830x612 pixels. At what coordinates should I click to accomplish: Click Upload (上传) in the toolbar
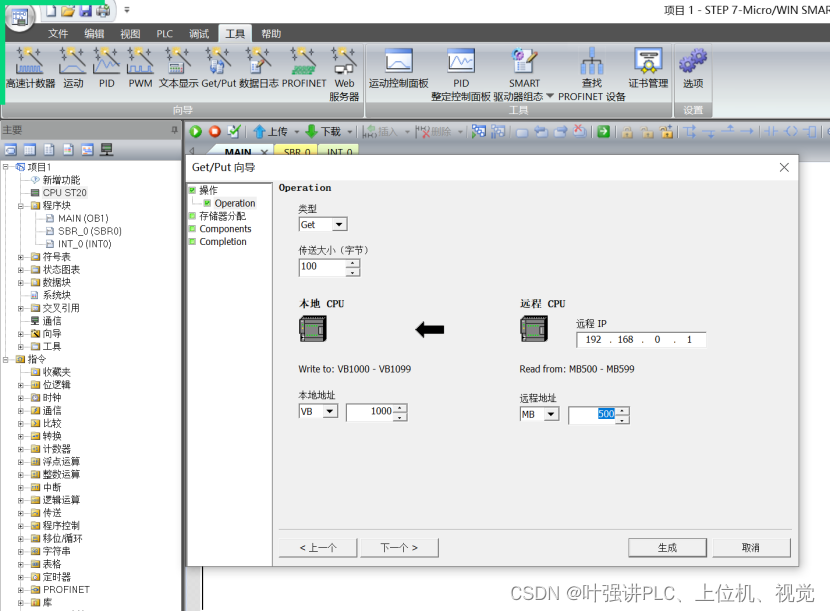tap(270, 131)
